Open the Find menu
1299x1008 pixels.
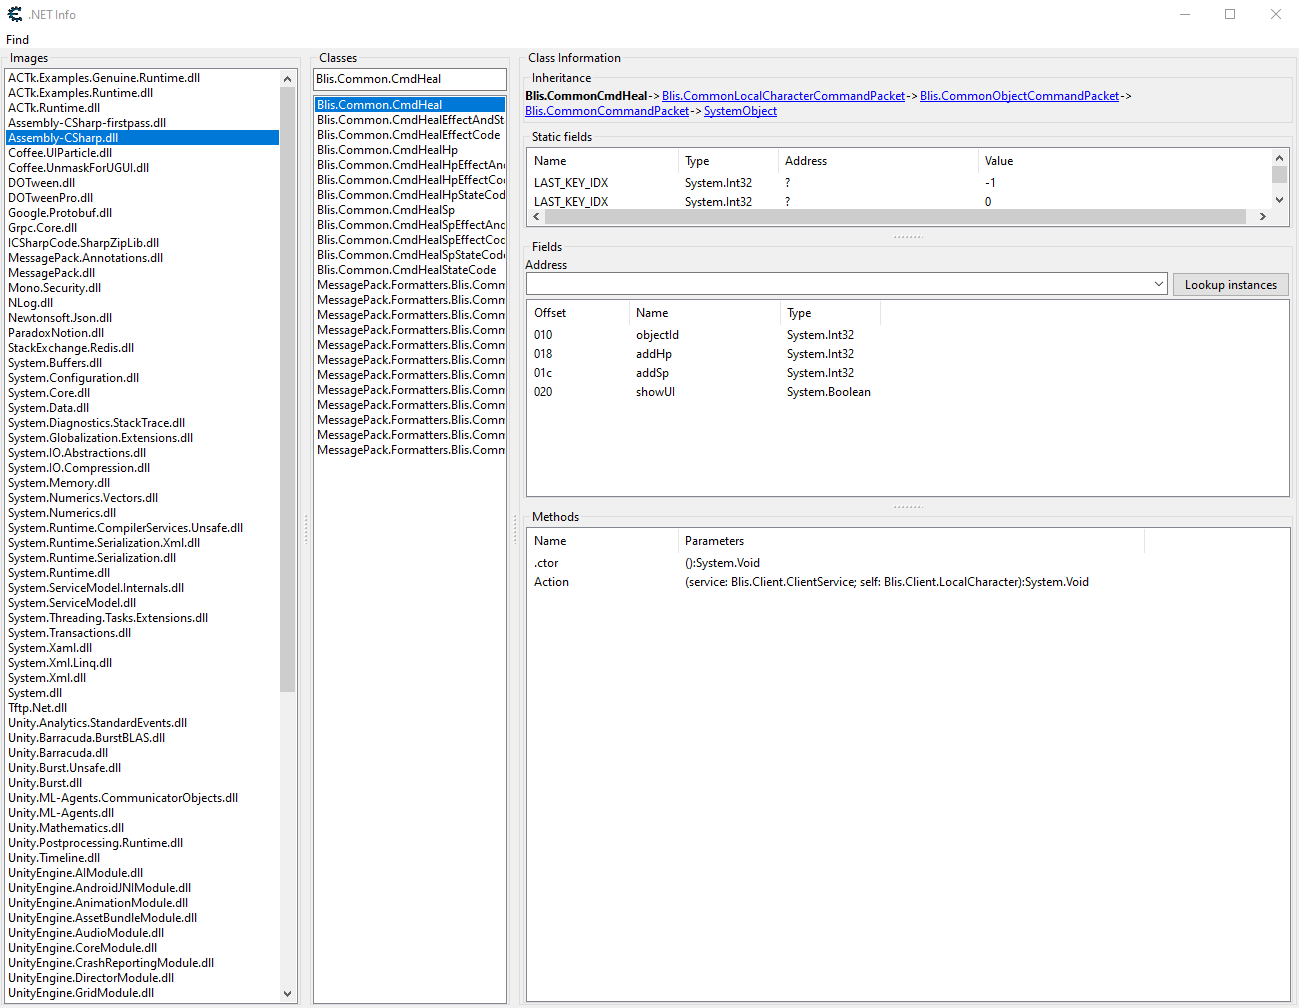[x=17, y=40]
